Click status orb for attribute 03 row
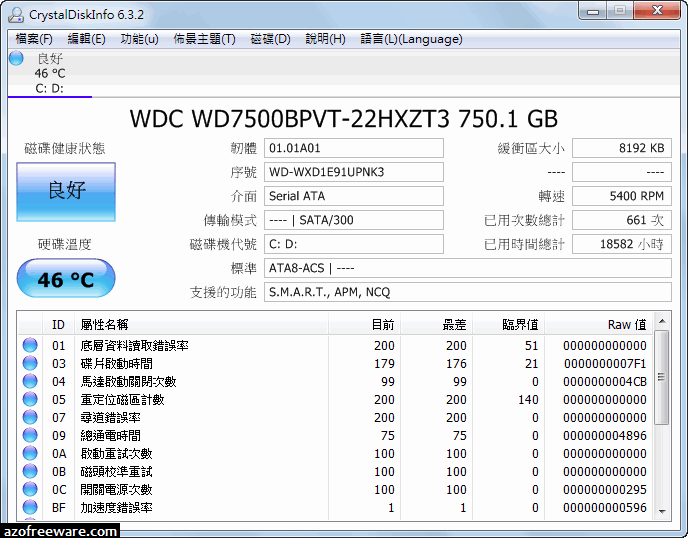The height and width of the screenshot is (538, 688). (x=30, y=363)
